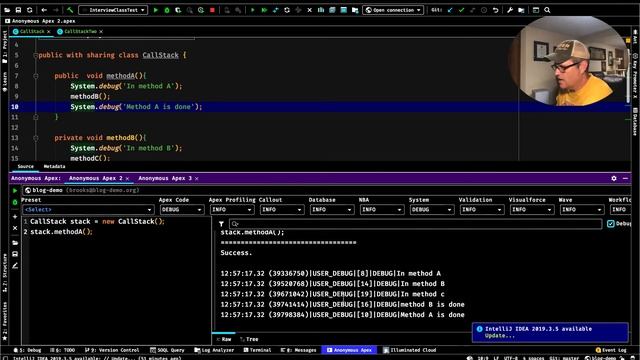Click Update link in IntelliJ notification
640x360 pixels.
click(x=500, y=336)
